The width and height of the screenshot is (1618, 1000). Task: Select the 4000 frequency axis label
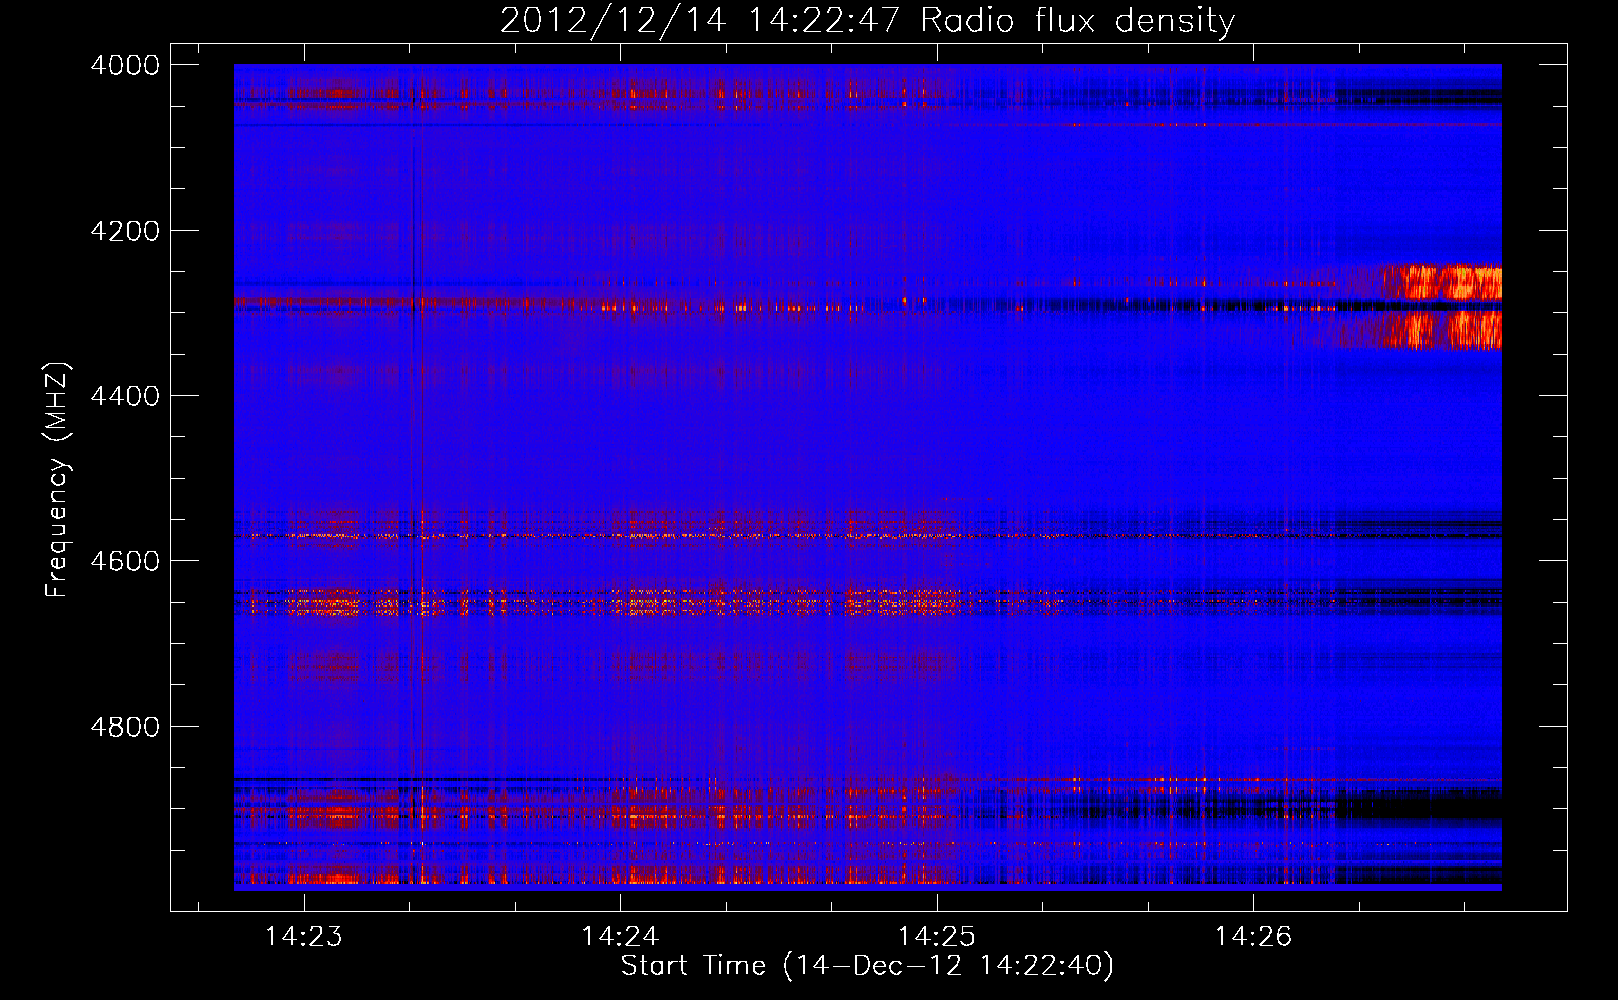click(125, 65)
